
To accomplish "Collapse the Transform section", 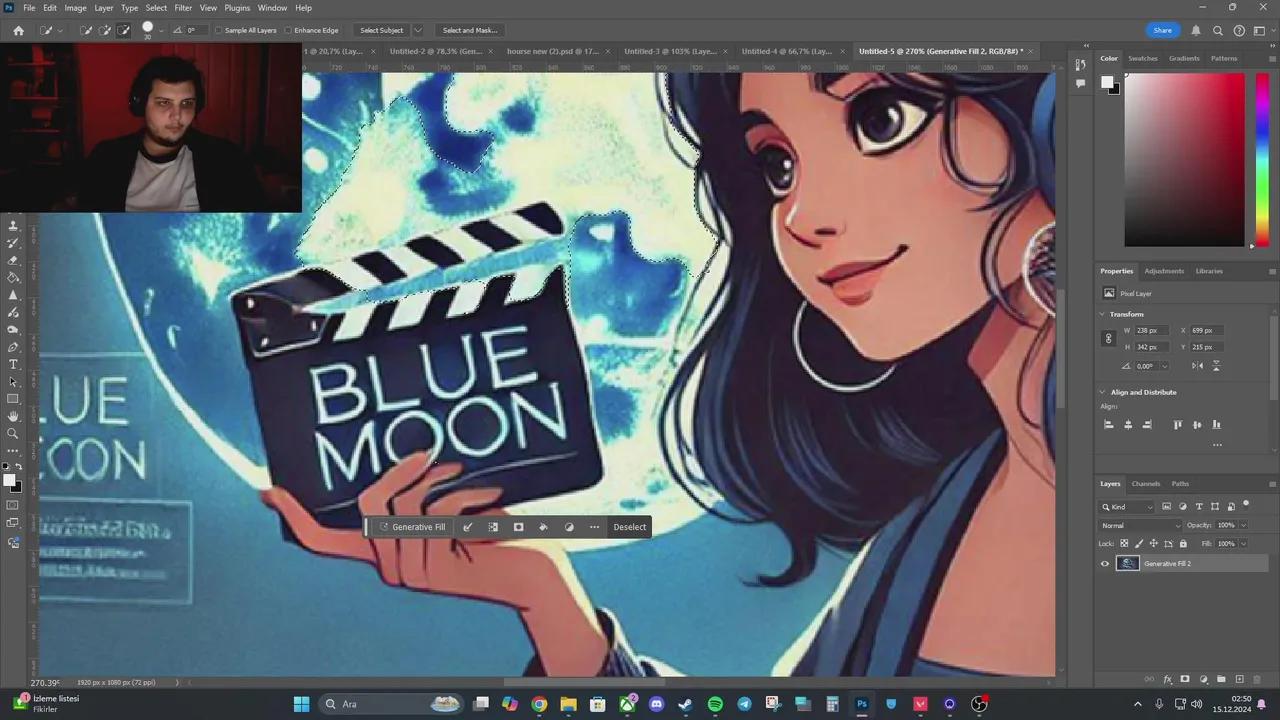I will pos(1103,314).
